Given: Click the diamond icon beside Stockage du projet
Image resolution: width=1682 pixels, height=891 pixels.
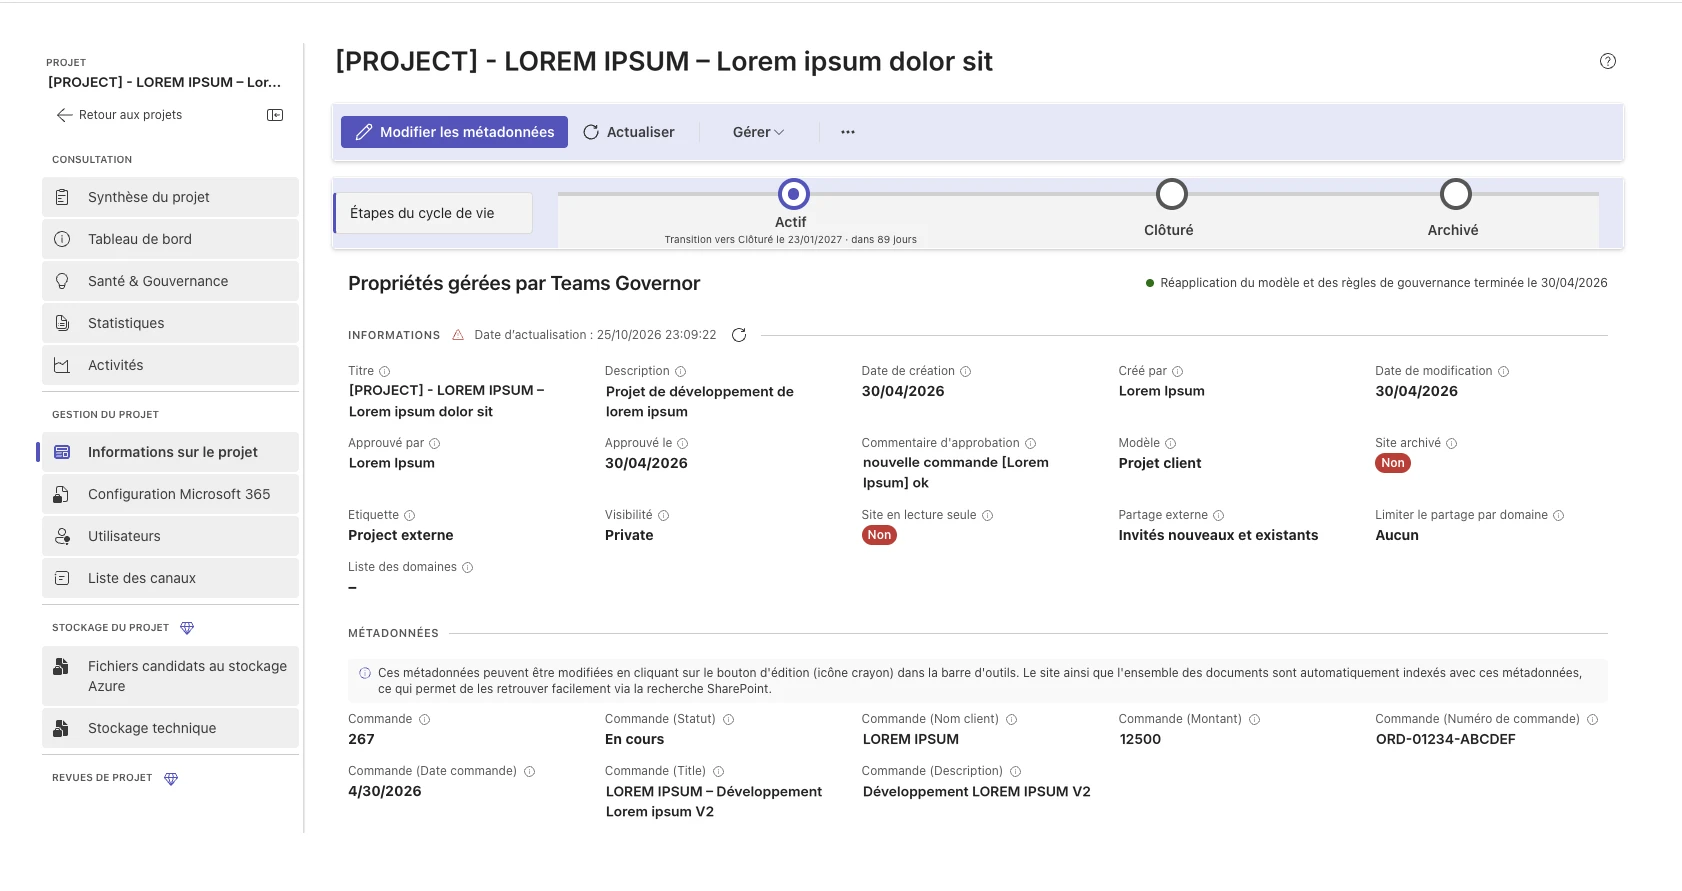Looking at the screenshot, I should pos(187,628).
